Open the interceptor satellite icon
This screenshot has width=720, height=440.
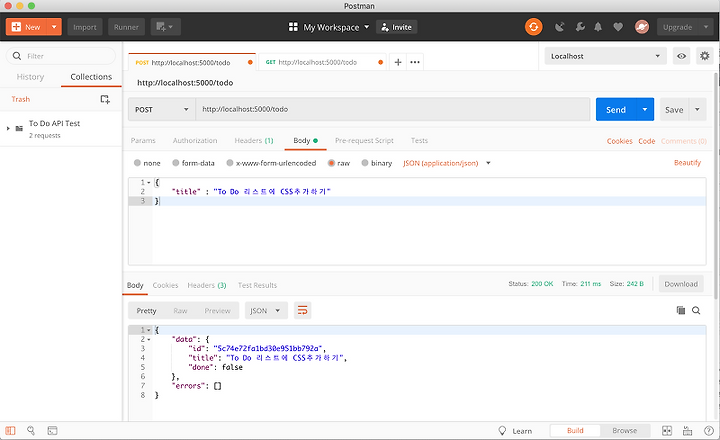point(559,27)
